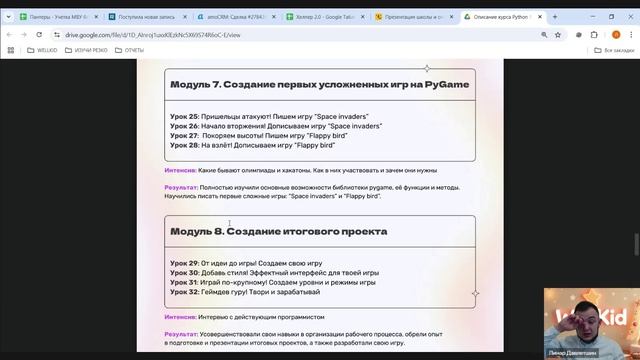Open the orange profile avatar
Screen dimensions: 640x360
[616, 35]
